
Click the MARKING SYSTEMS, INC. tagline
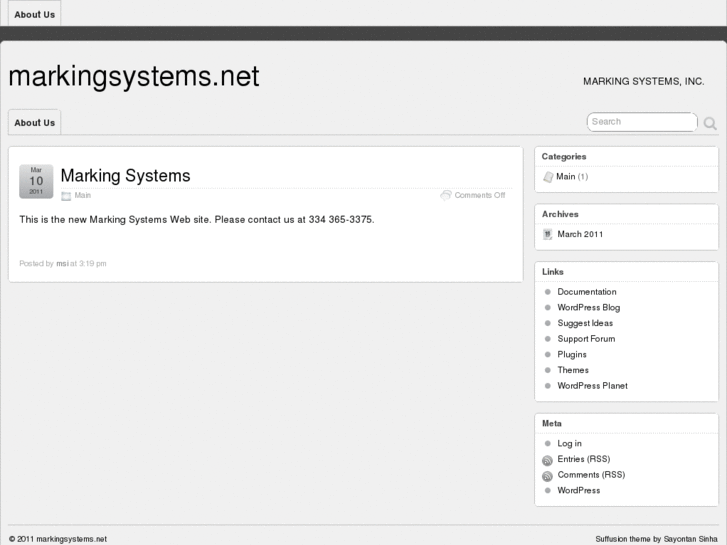pyautogui.click(x=644, y=81)
